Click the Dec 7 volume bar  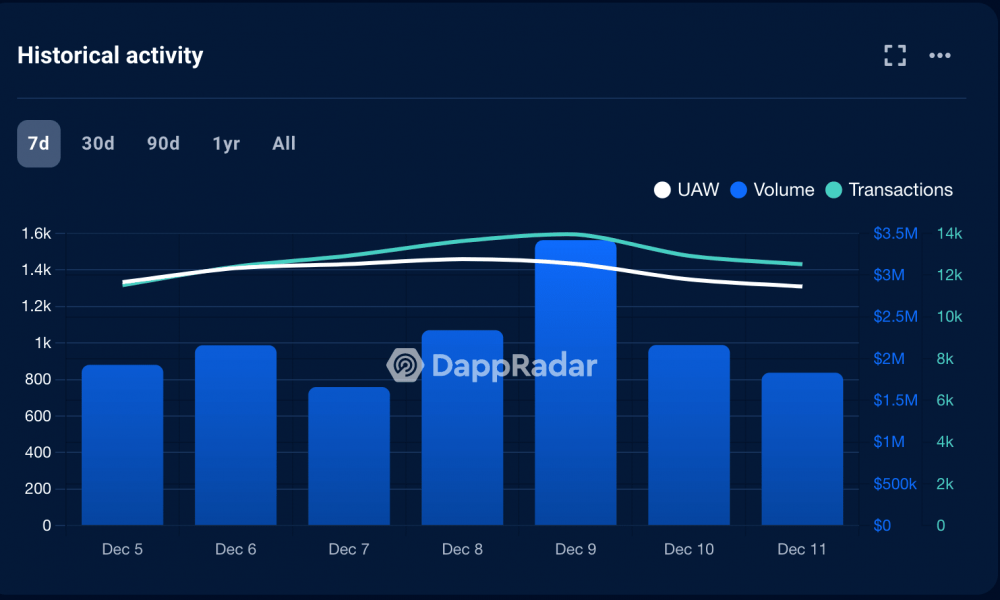349,456
